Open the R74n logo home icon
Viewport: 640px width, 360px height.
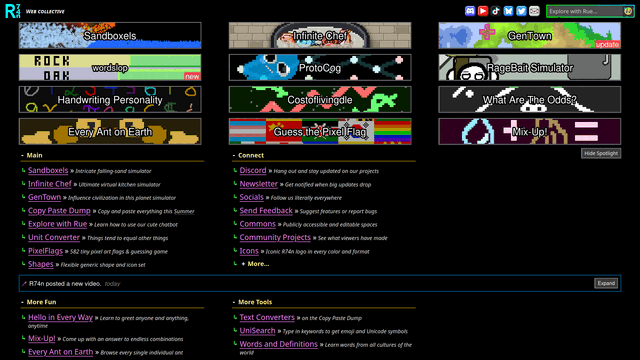tap(13, 11)
